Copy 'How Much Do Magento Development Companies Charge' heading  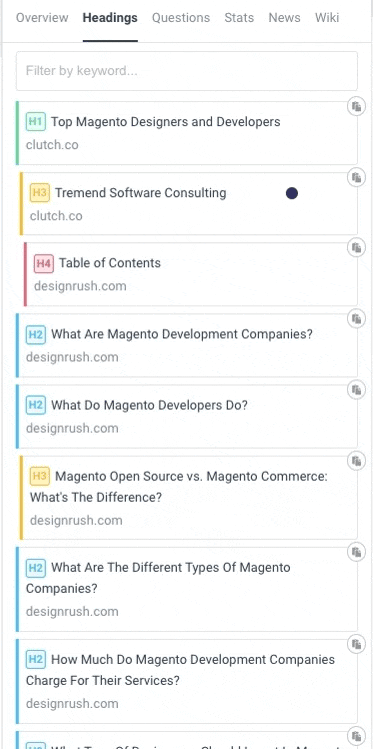(356, 644)
